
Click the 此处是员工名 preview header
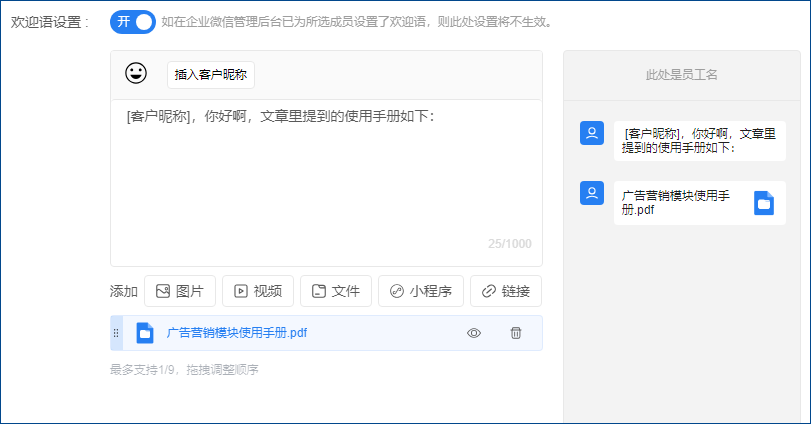point(682,75)
